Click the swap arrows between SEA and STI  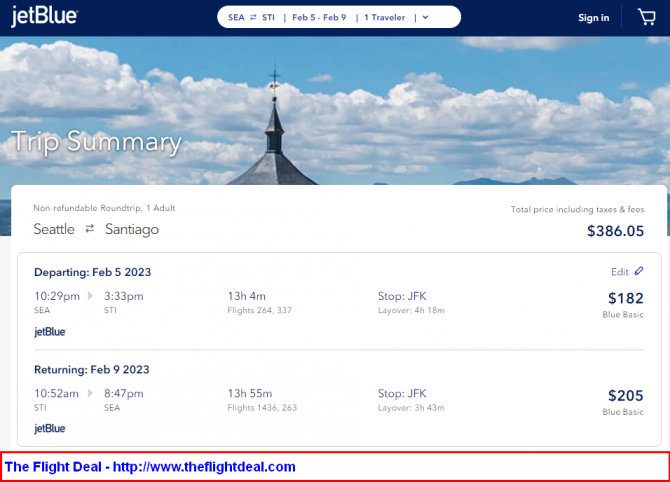point(253,18)
